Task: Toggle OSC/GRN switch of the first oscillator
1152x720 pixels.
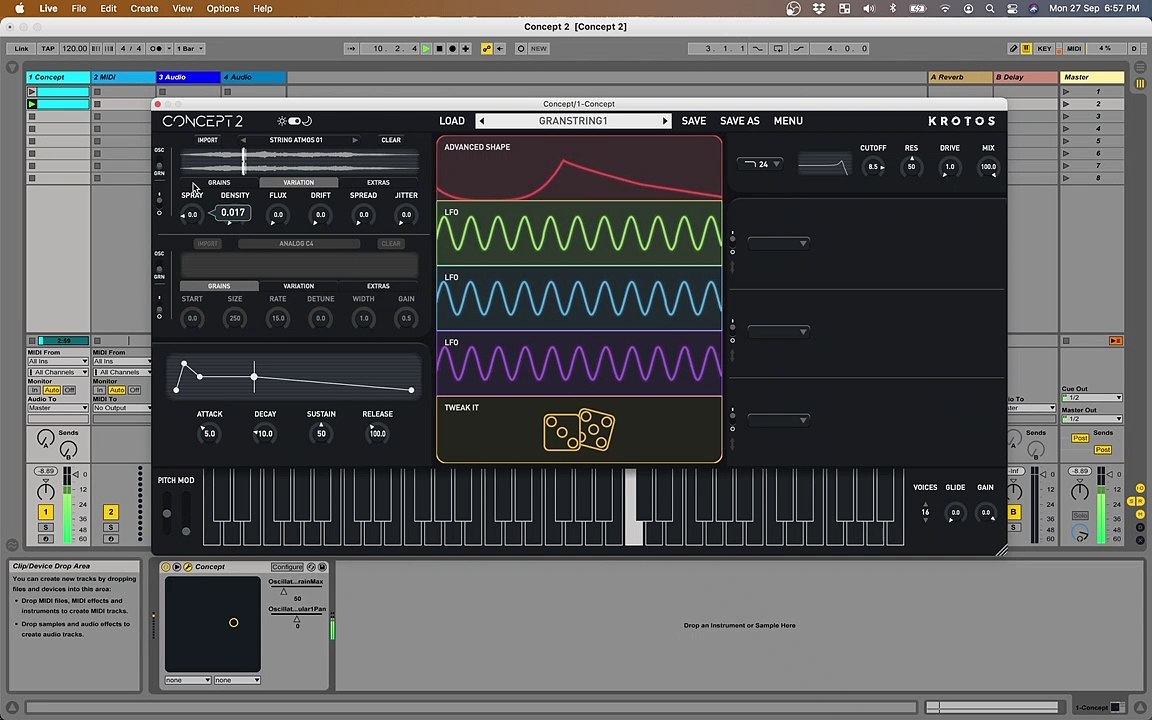Action: 159,162
